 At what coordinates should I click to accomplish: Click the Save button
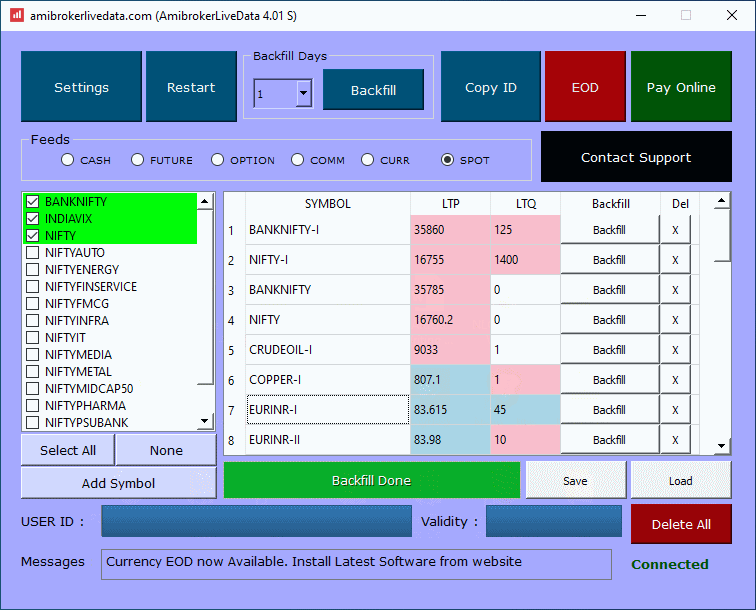point(576,480)
